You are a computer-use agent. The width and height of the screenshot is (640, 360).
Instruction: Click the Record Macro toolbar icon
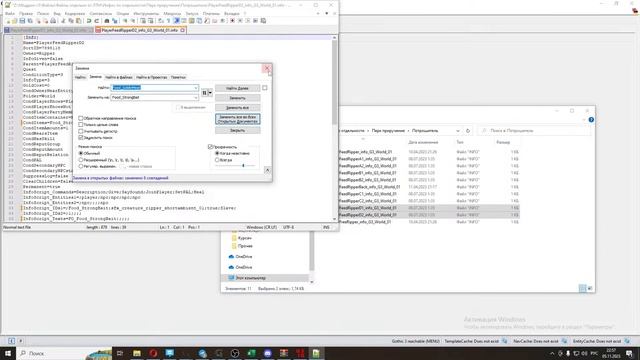(x=232, y=21)
